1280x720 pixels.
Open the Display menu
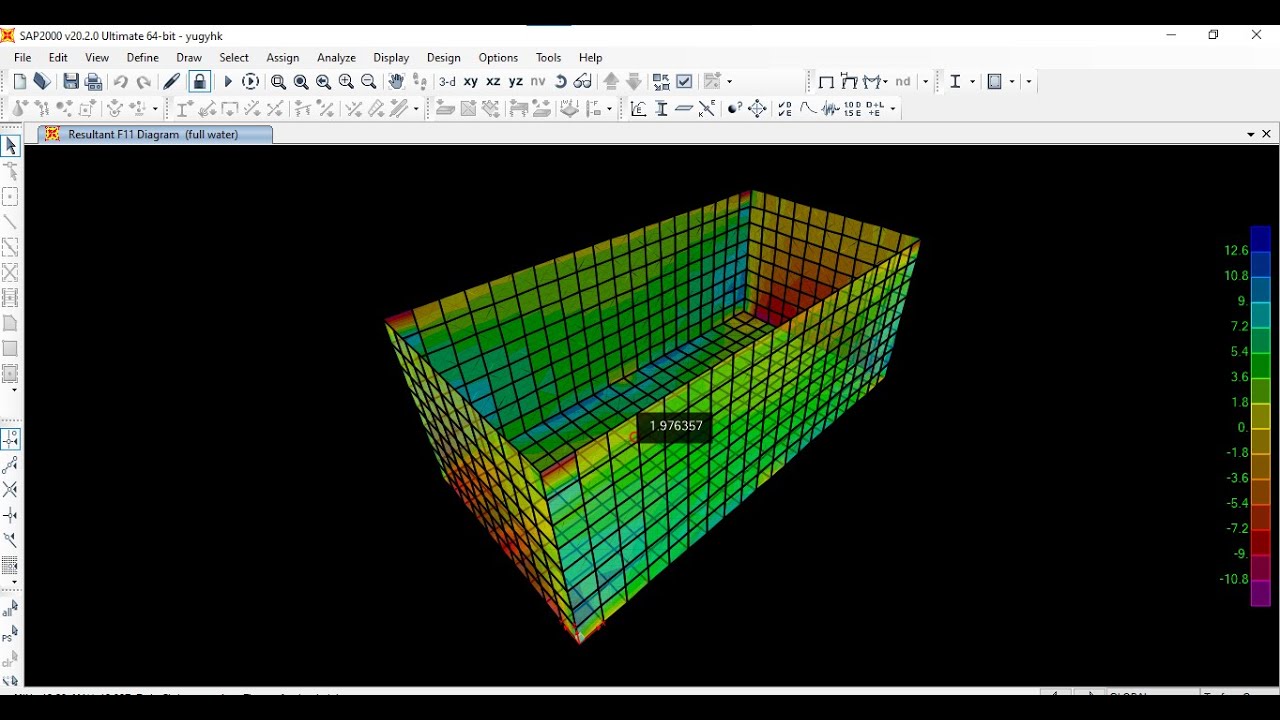pos(391,58)
